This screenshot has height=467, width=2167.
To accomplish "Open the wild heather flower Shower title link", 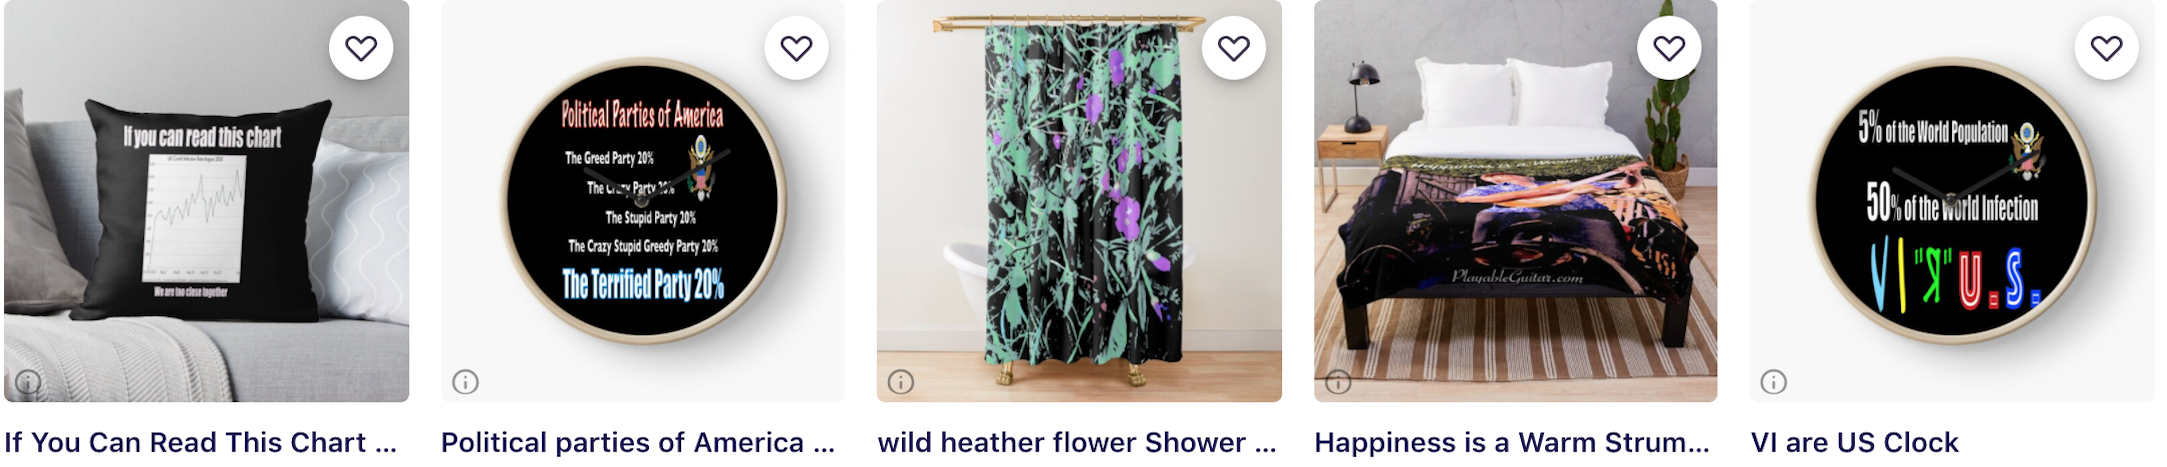I will coord(1077,442).
